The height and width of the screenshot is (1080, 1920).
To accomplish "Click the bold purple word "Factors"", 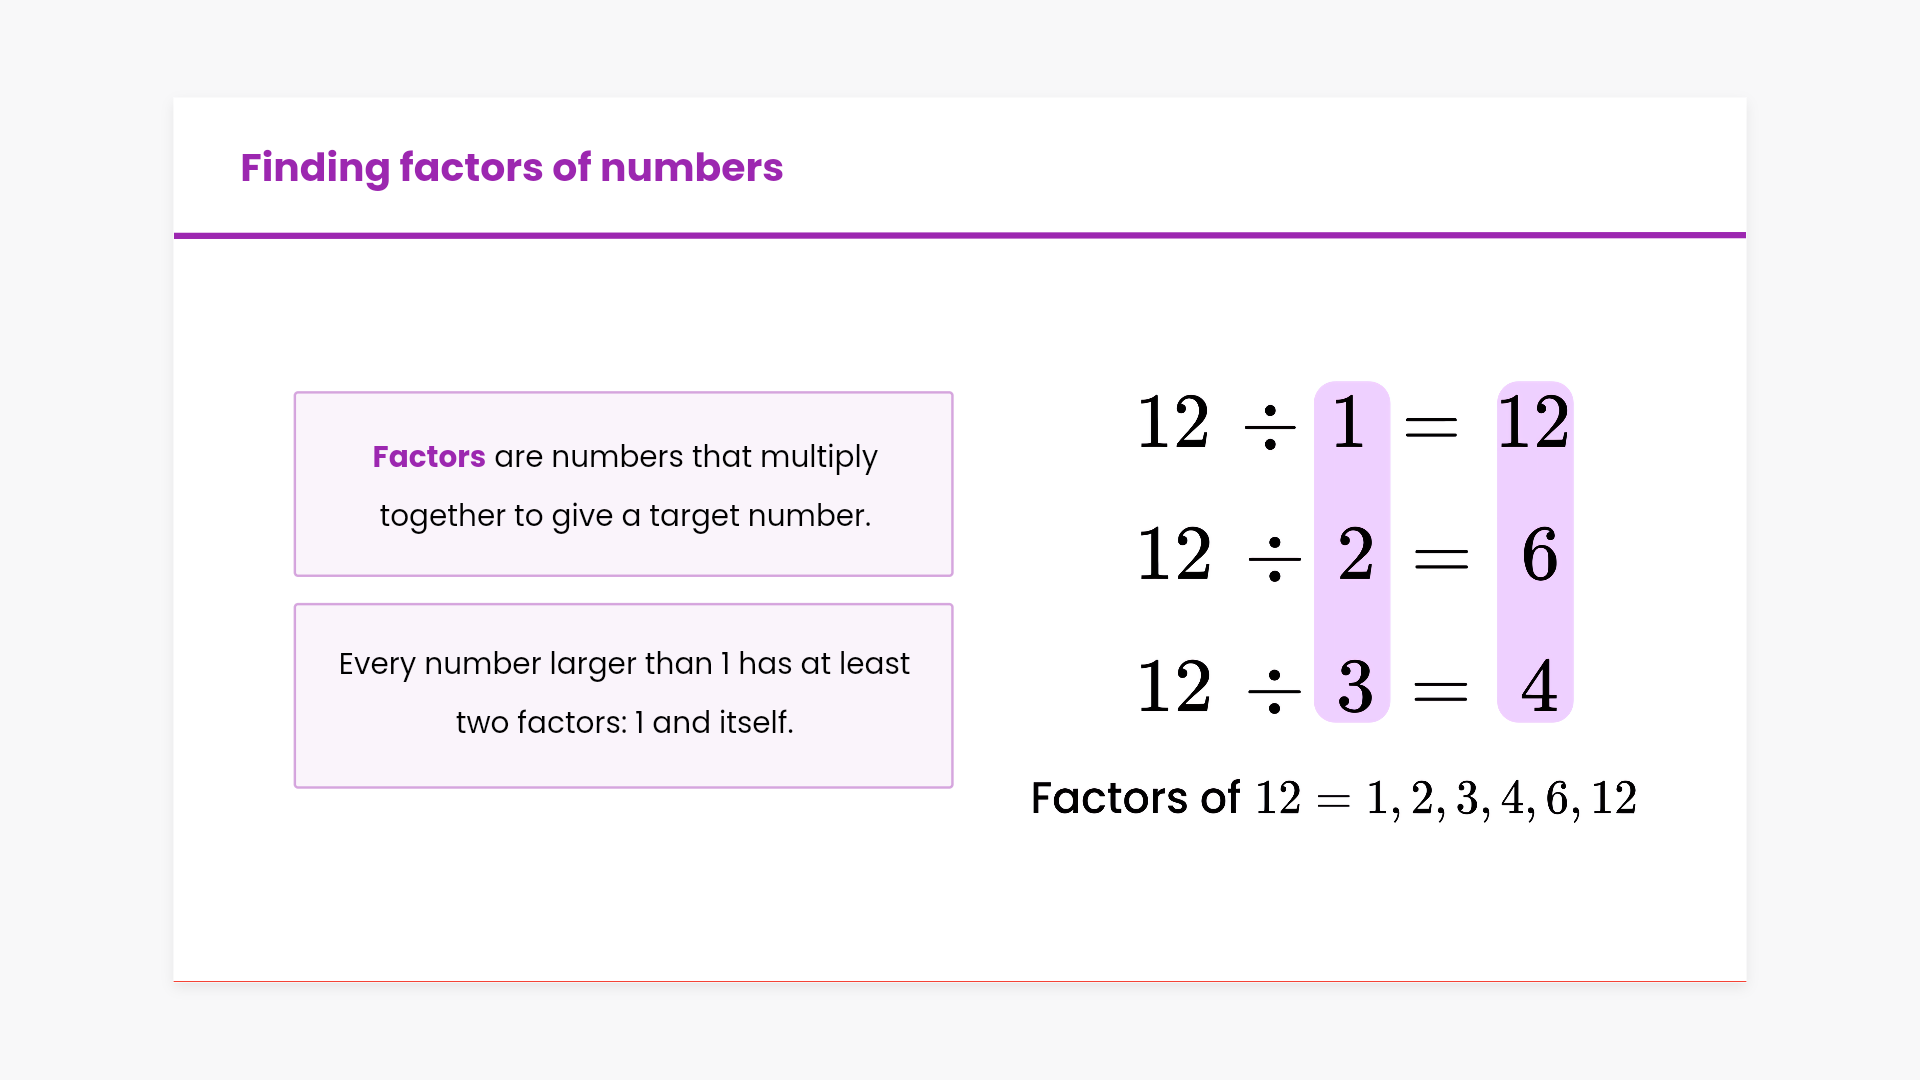I will [428, 456].
